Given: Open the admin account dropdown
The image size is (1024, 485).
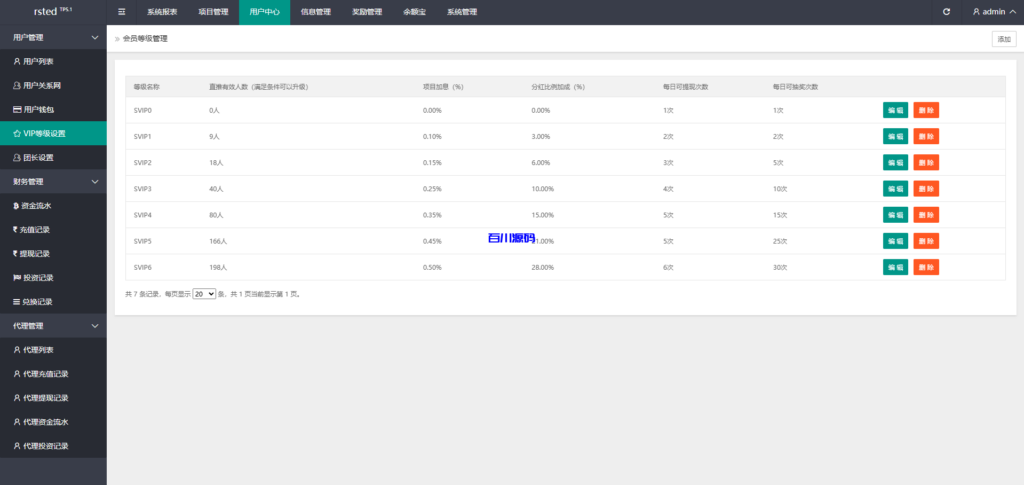Looking at the screenshot, I should point(994,12).
